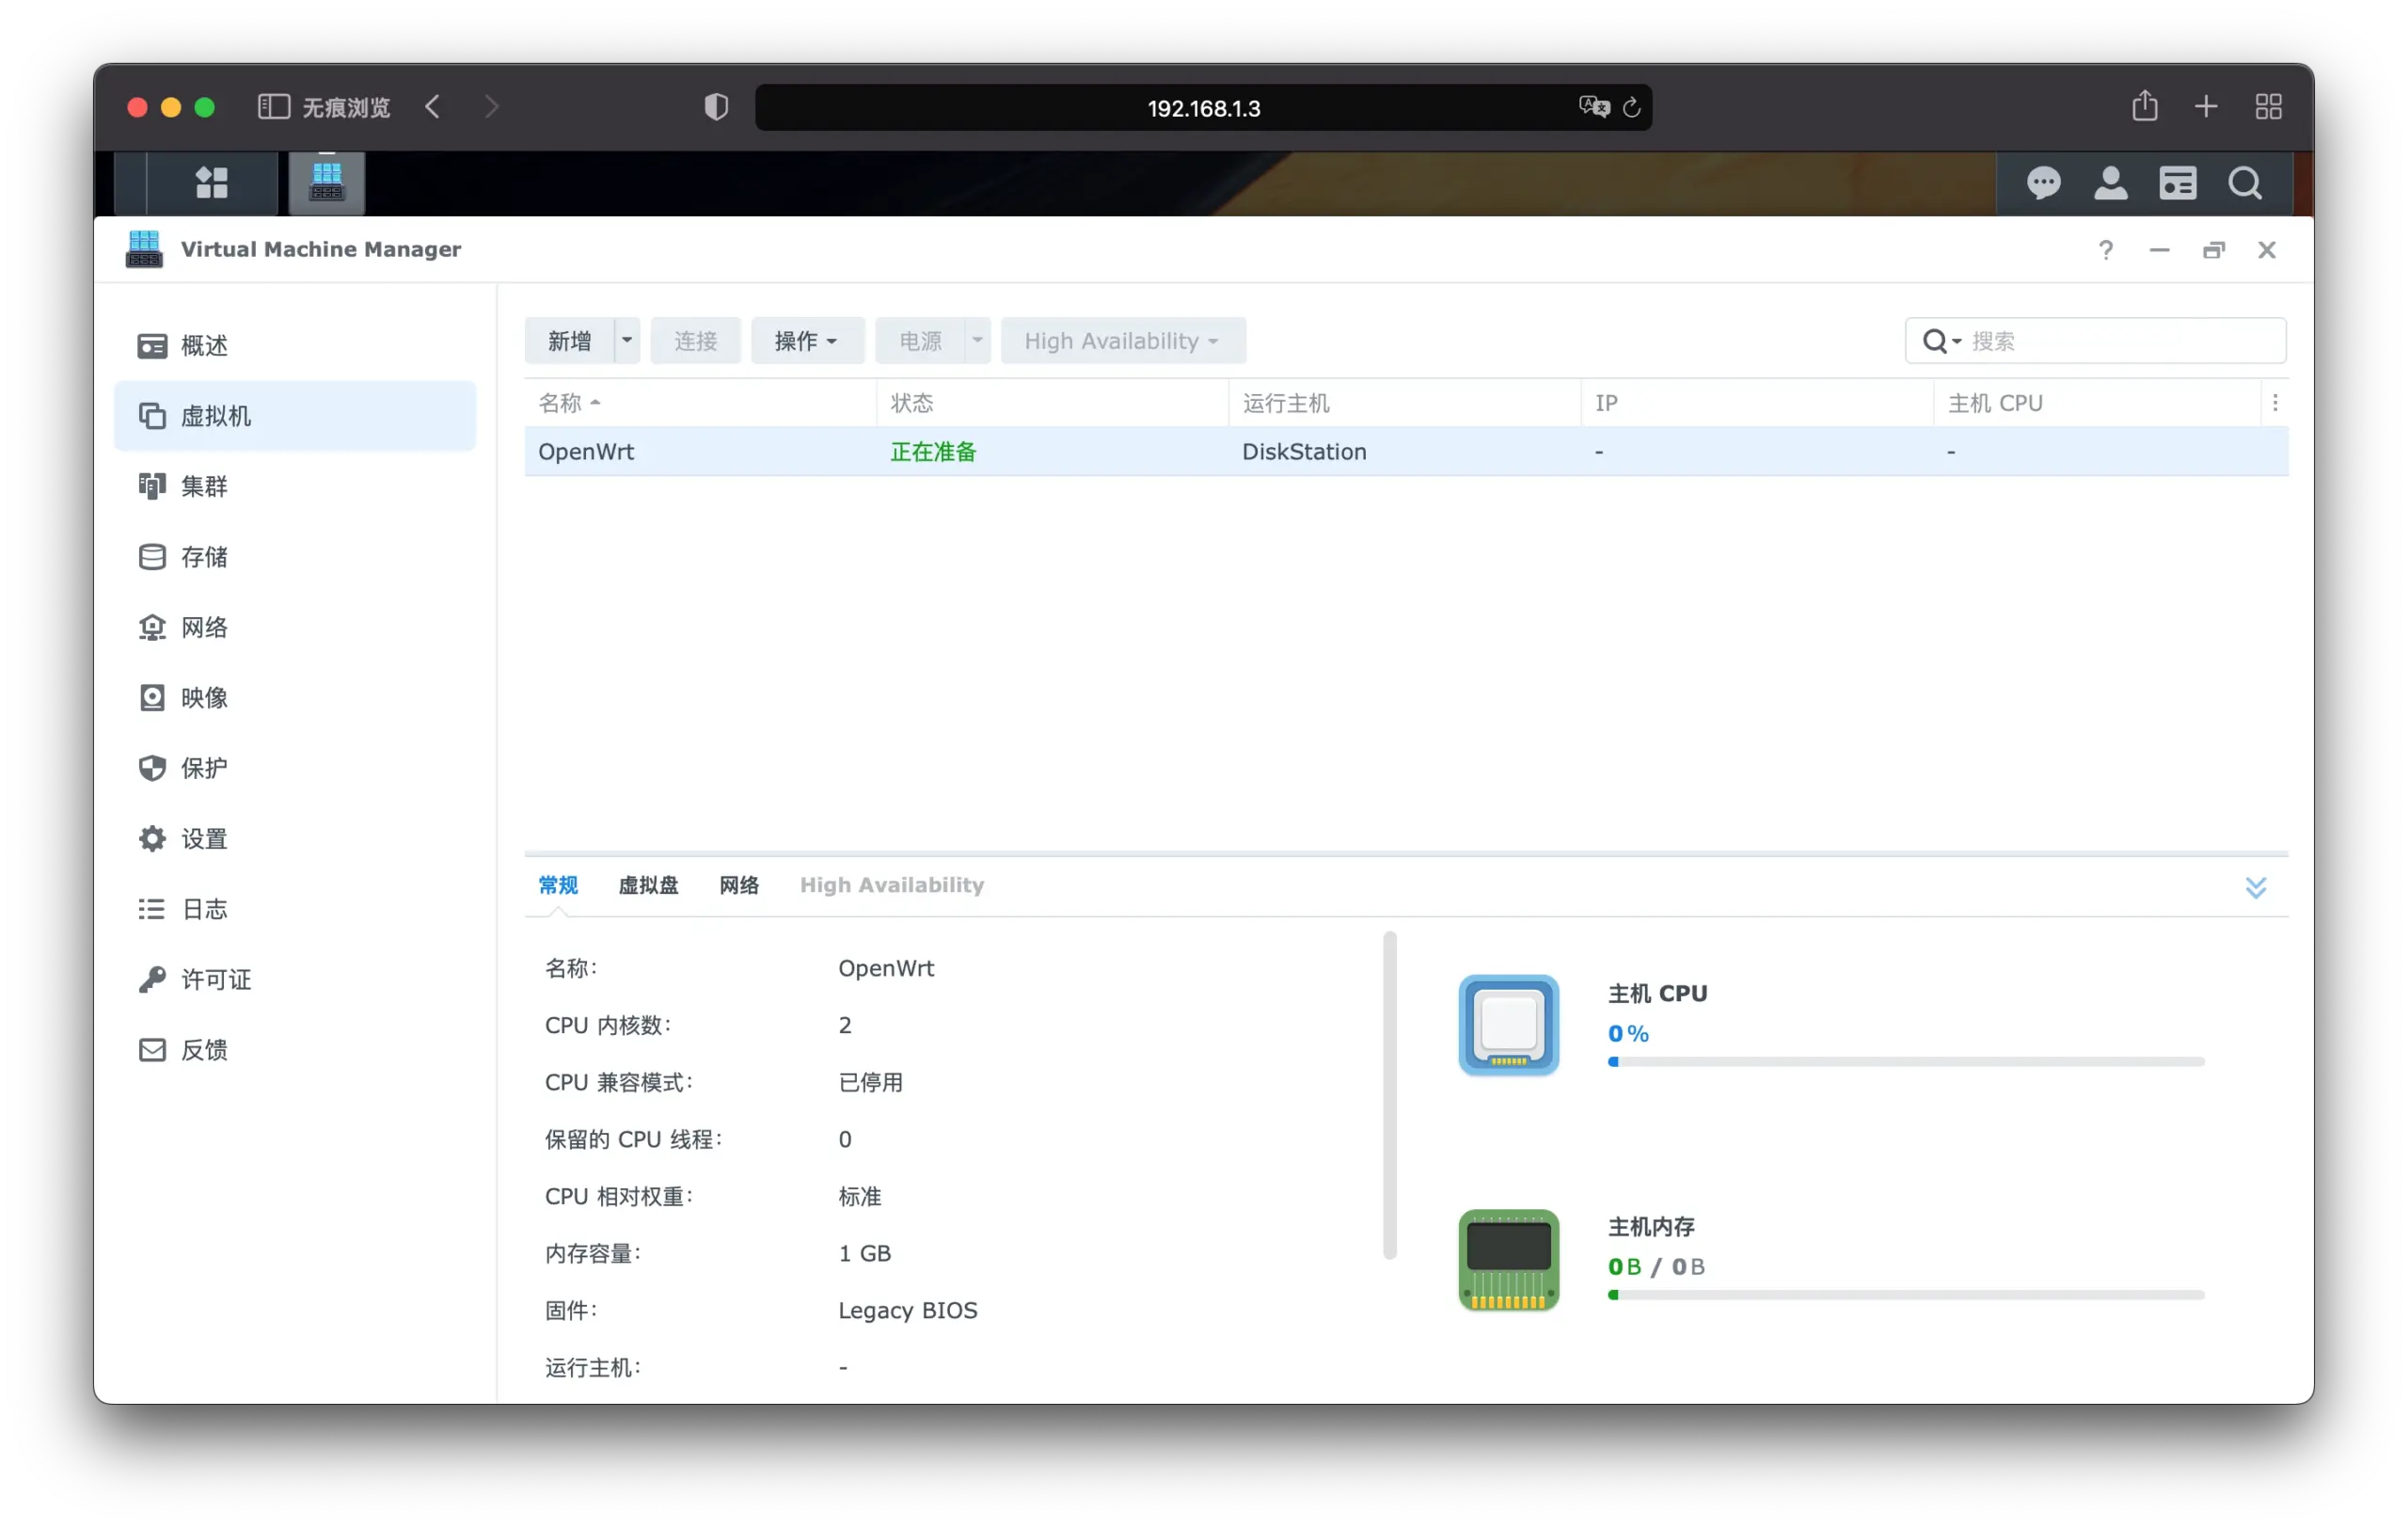The width and height of the screenshot is (2408, 1528).
Task: Open the user account options icon
Action: pos(2110,183)
